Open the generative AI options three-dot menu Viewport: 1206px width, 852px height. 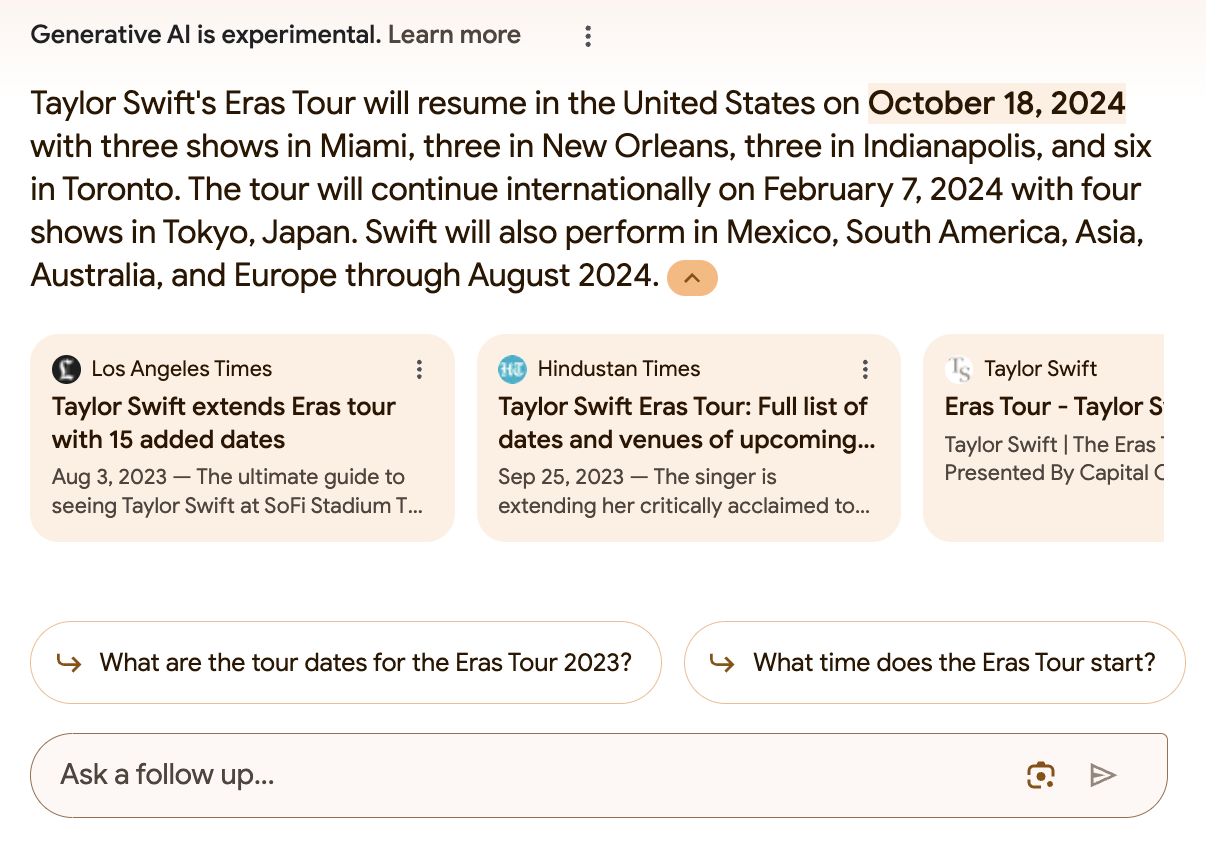(588, 37)
